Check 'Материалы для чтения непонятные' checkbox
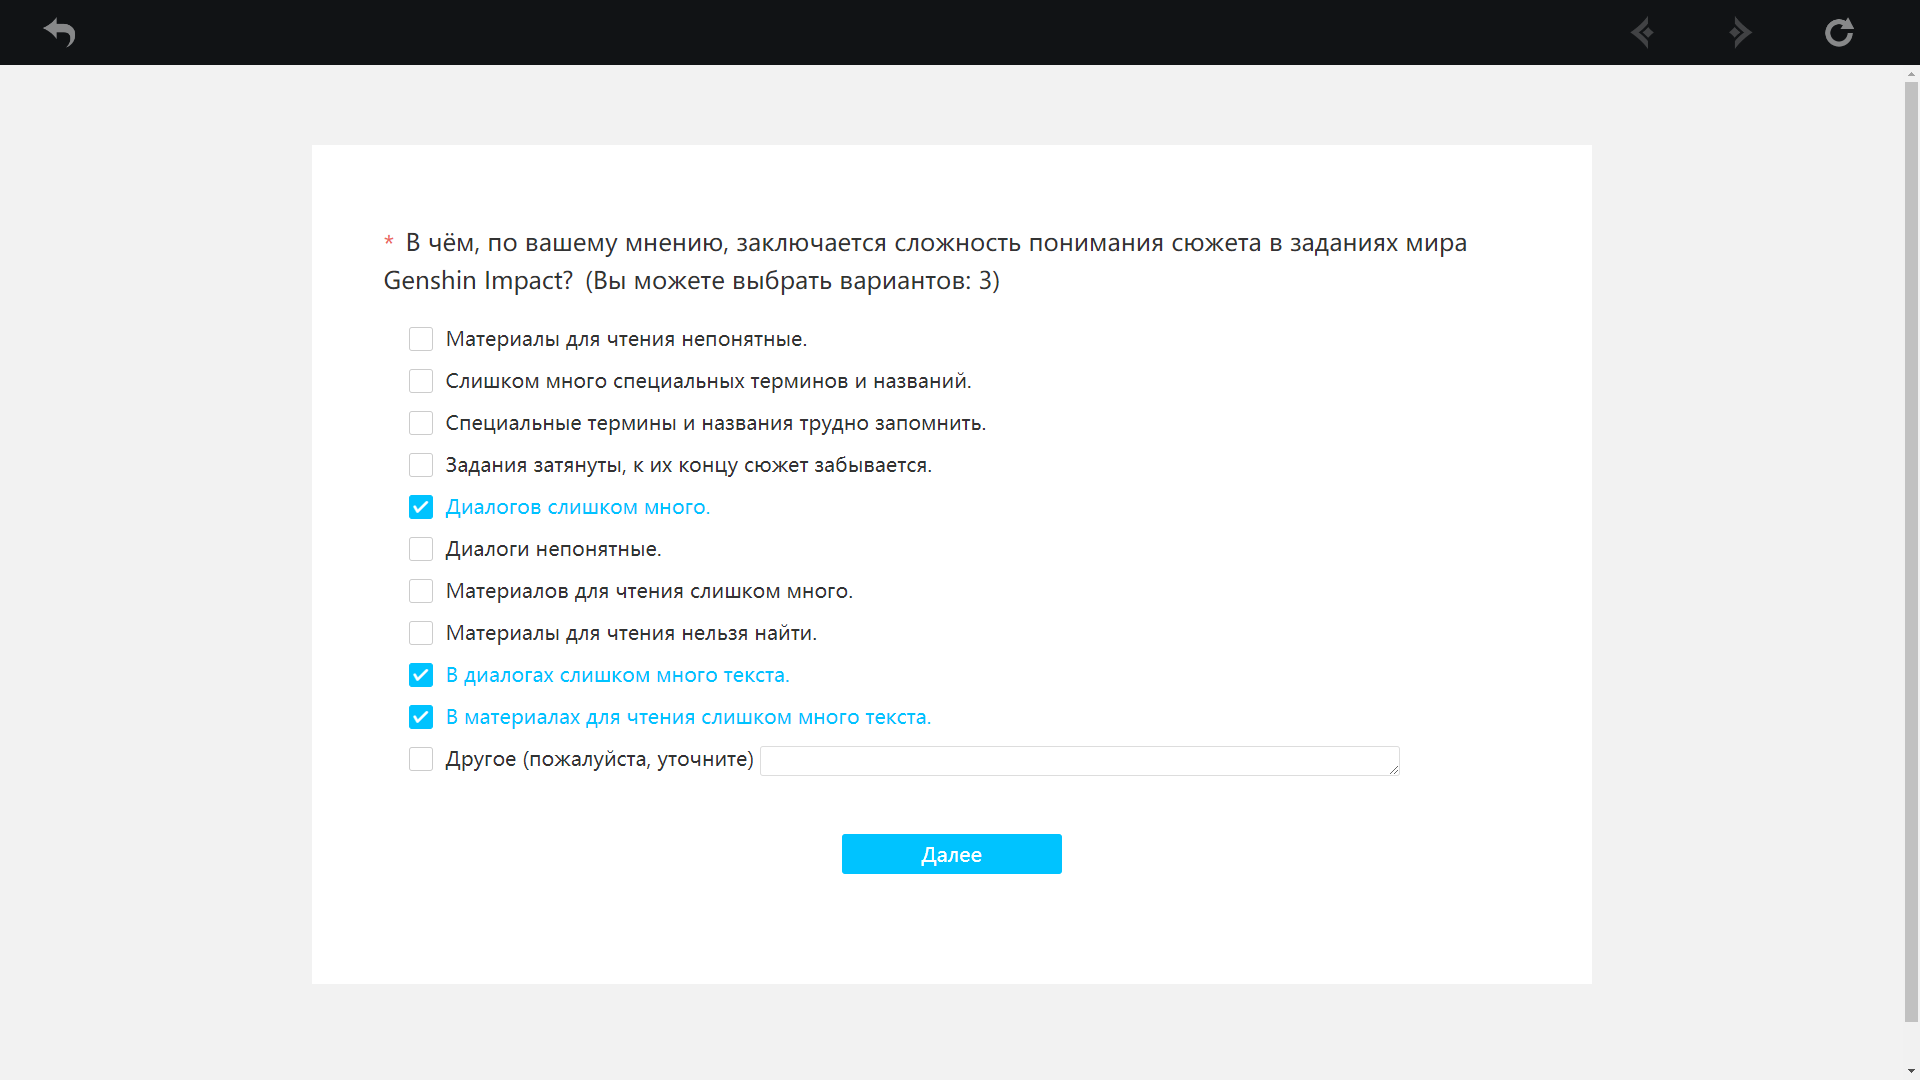The height and width of the screenshot is (1080, 1920). 421,339
